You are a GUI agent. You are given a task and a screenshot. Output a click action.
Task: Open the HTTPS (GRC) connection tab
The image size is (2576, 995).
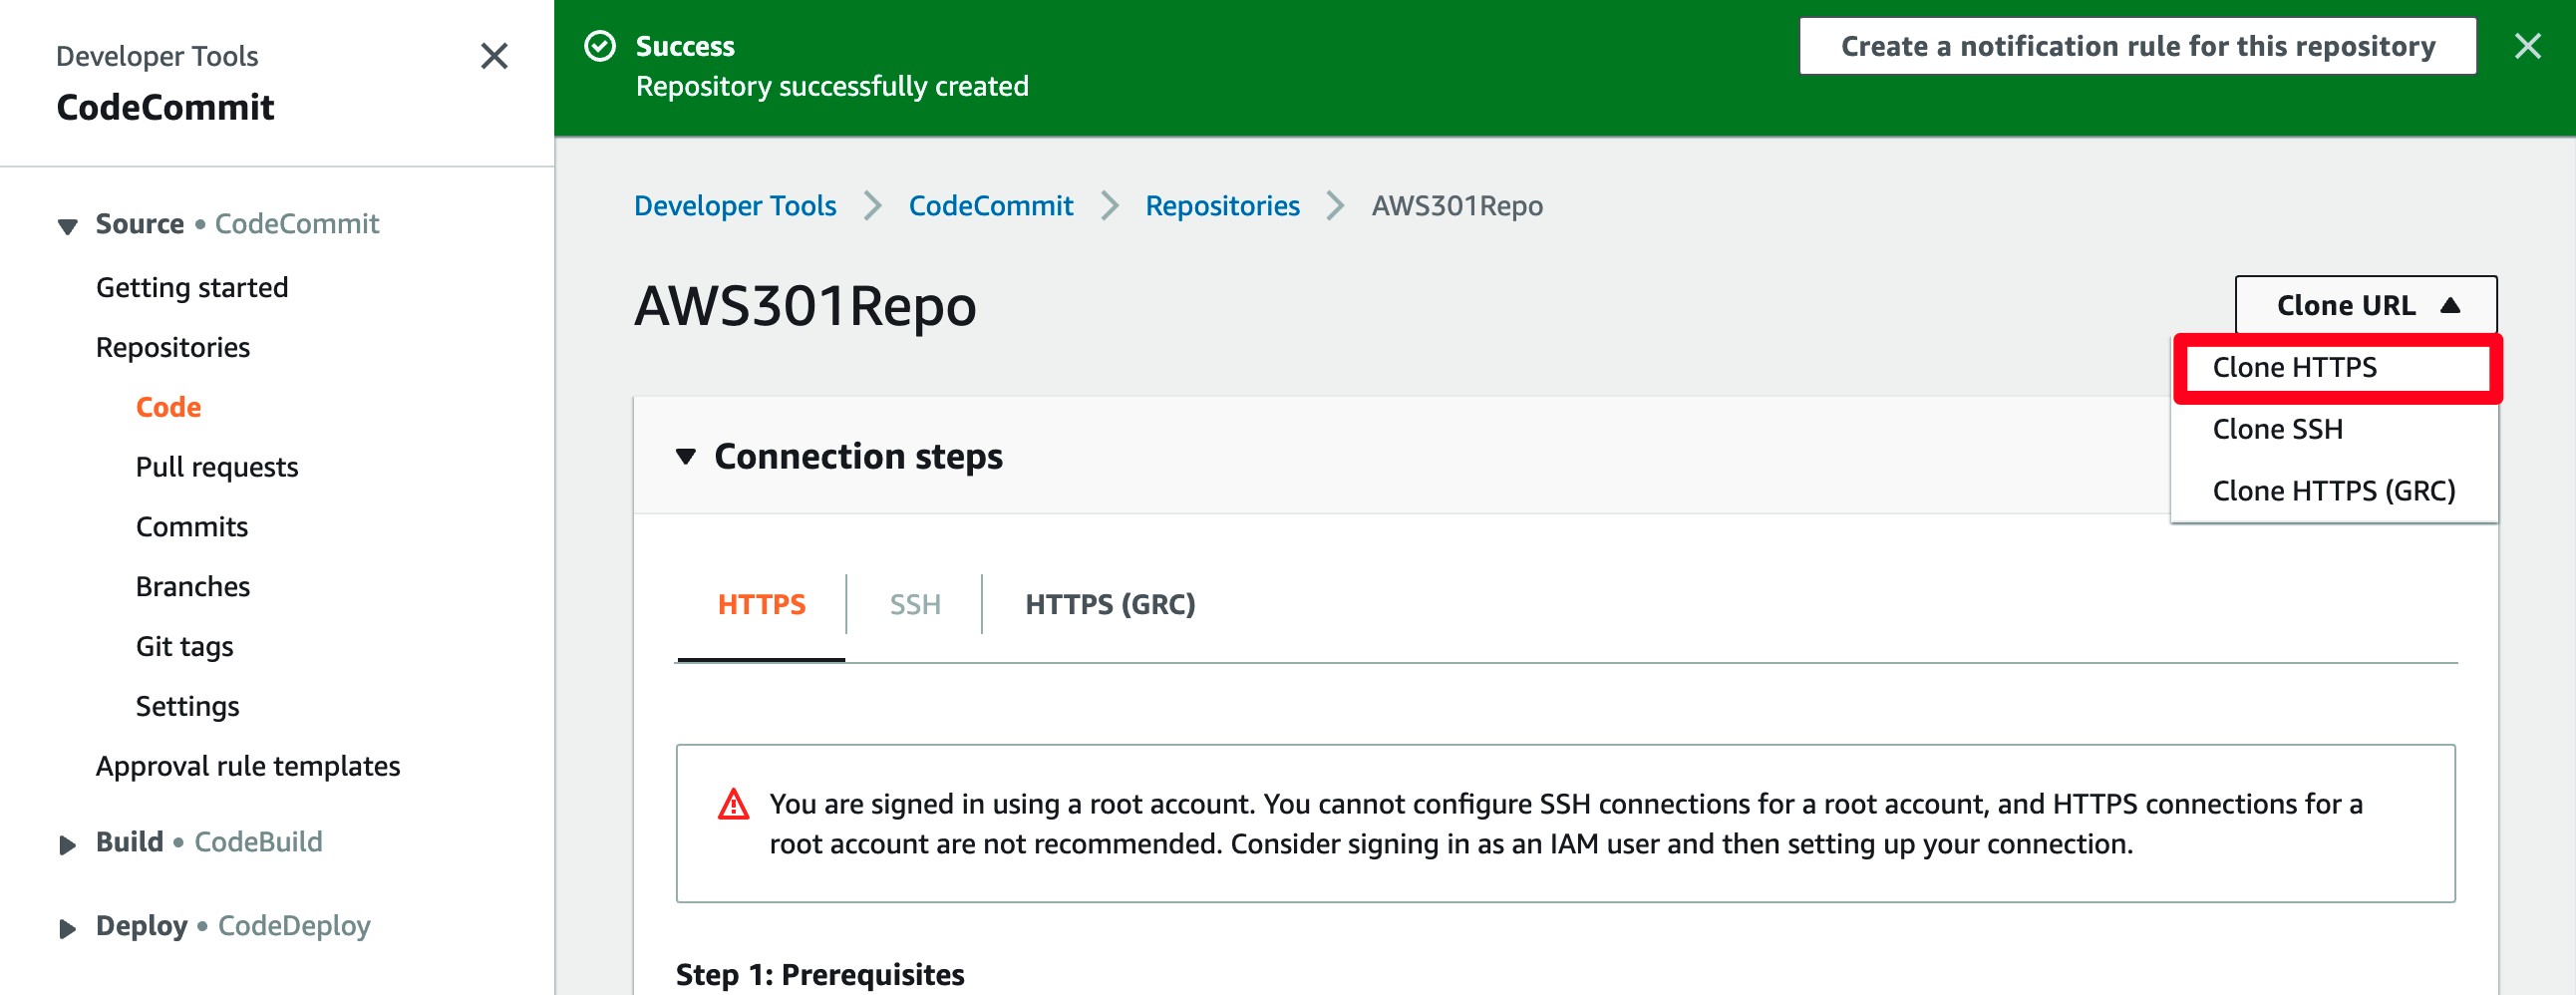[1110, 605]
